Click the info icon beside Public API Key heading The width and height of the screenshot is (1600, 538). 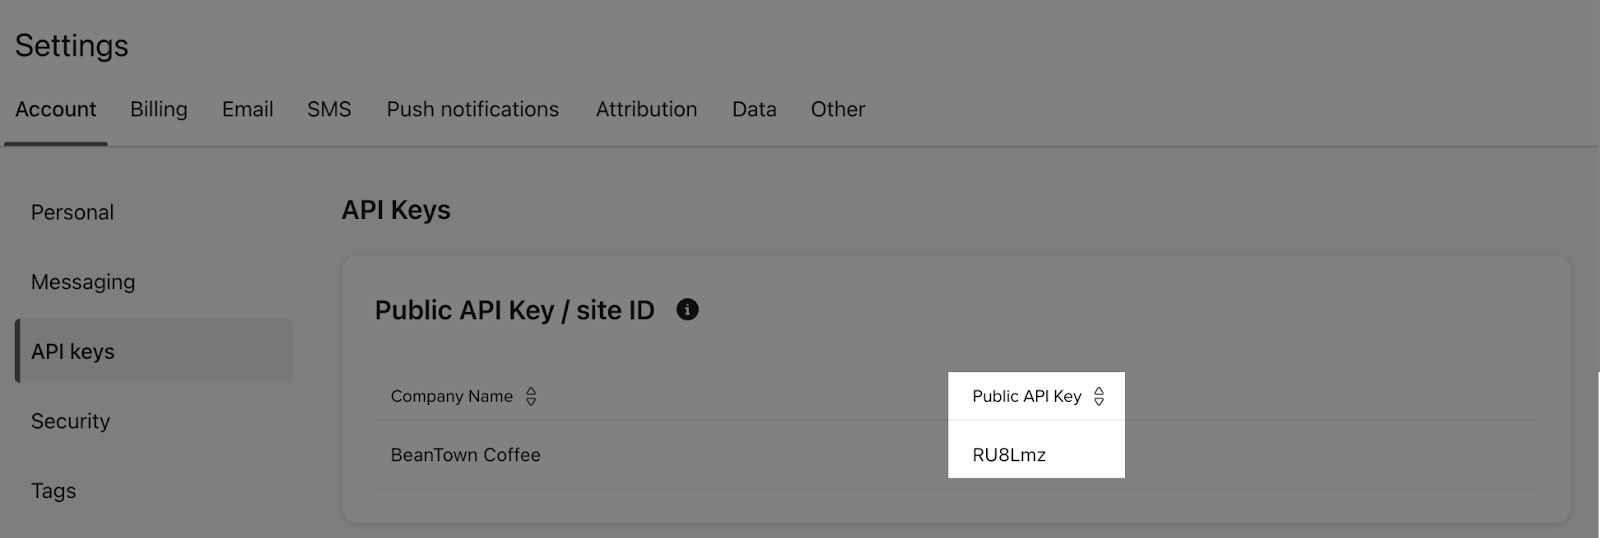687,310
